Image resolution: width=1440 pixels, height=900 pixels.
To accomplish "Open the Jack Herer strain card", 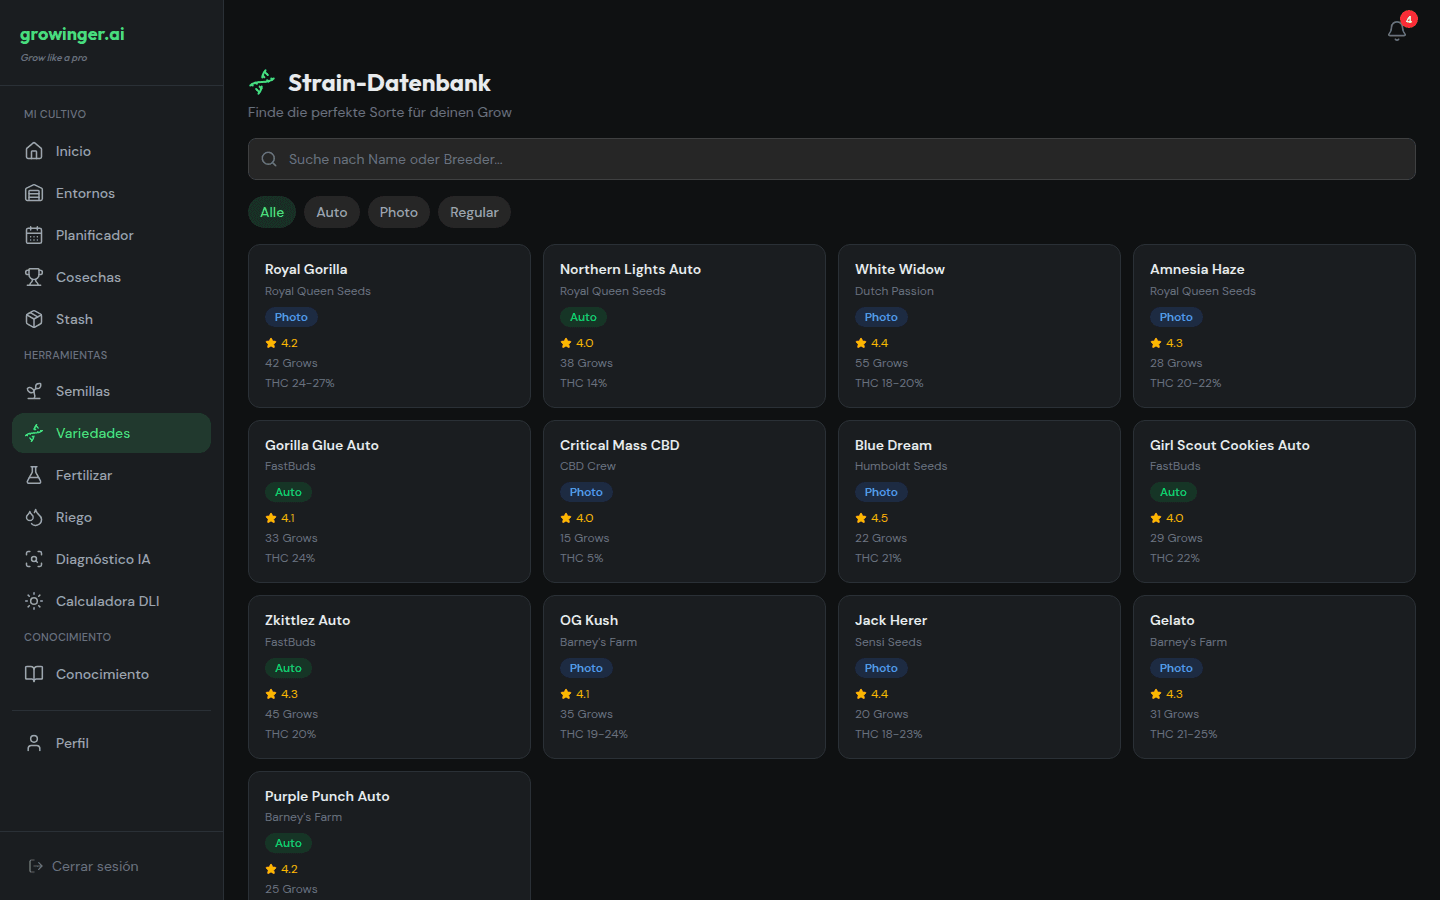I will pyautogui.click(x=979, y=677).
